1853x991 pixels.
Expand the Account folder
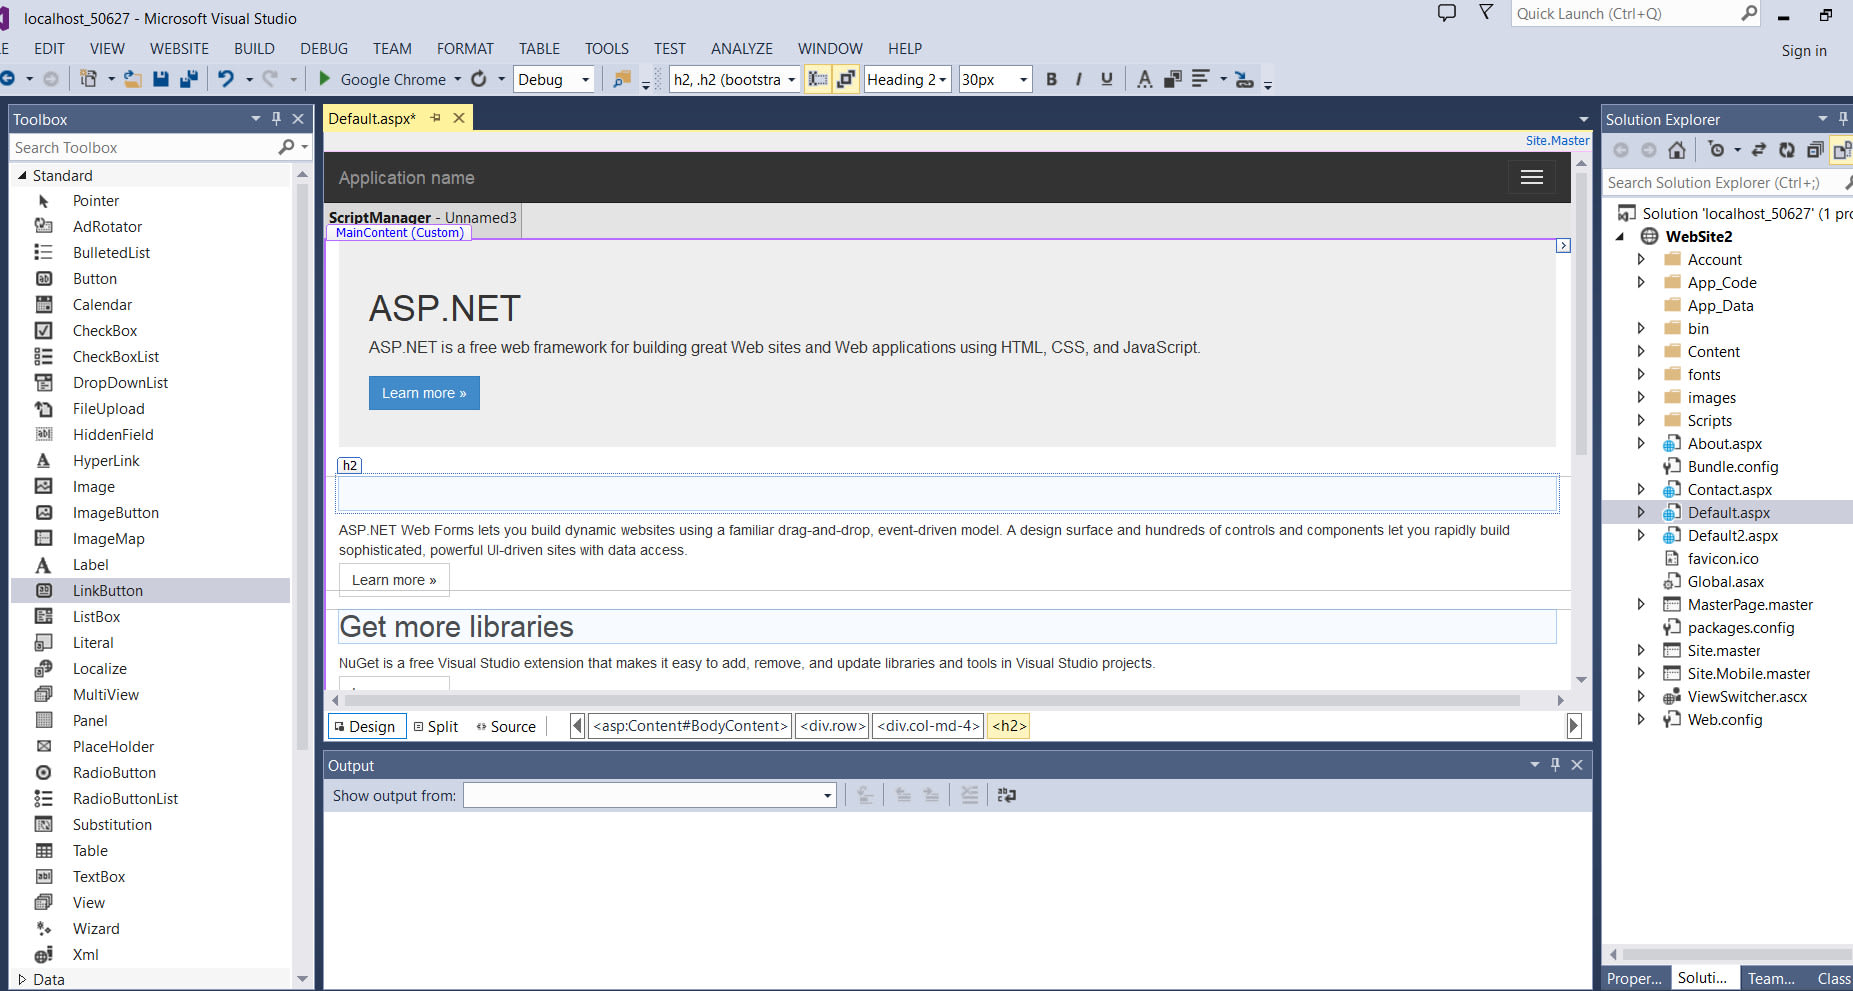pos(1641,259)
